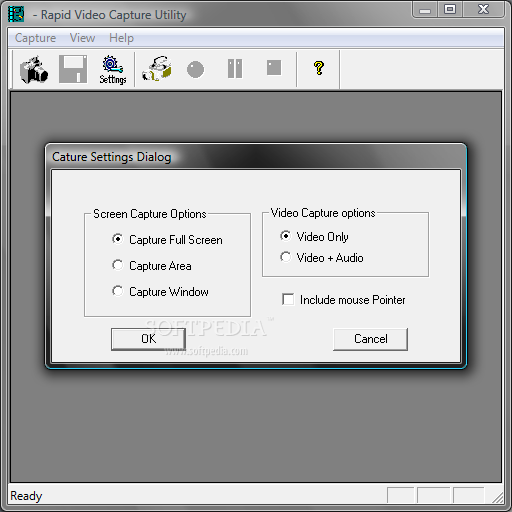Open the Help menu
The image size is (512, 512).
point(121,38)
